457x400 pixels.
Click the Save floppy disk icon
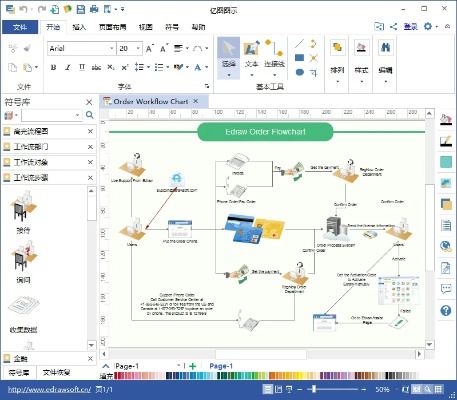pyautogui.click(x=81, y=9)
